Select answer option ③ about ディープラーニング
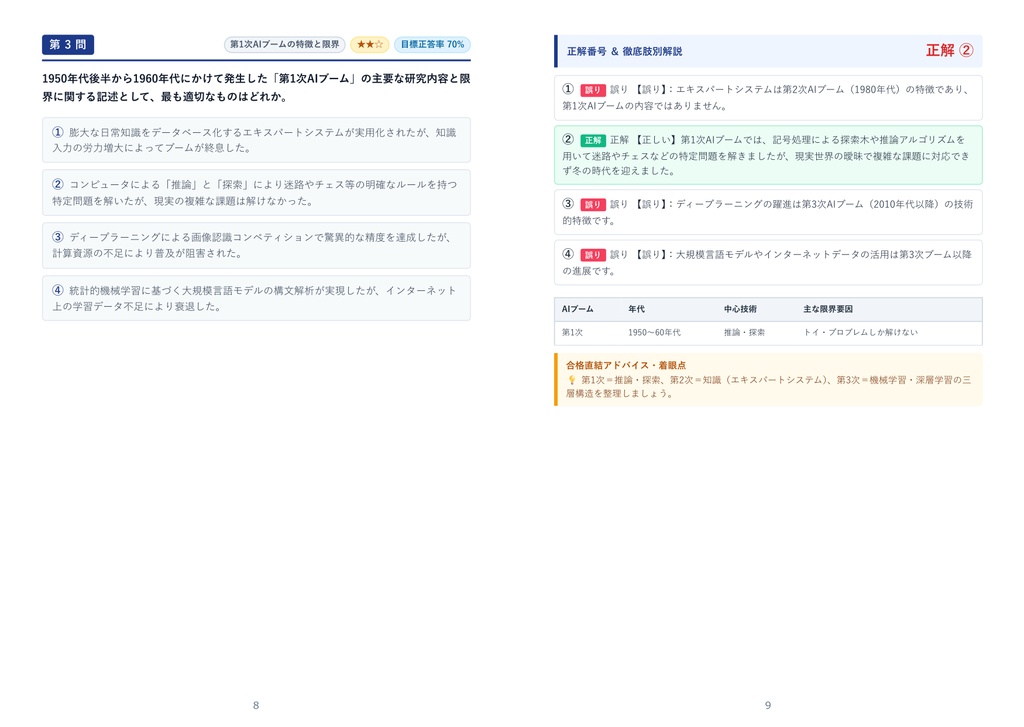Screen dimensions: 1024x727 click(x=256, y=245)
